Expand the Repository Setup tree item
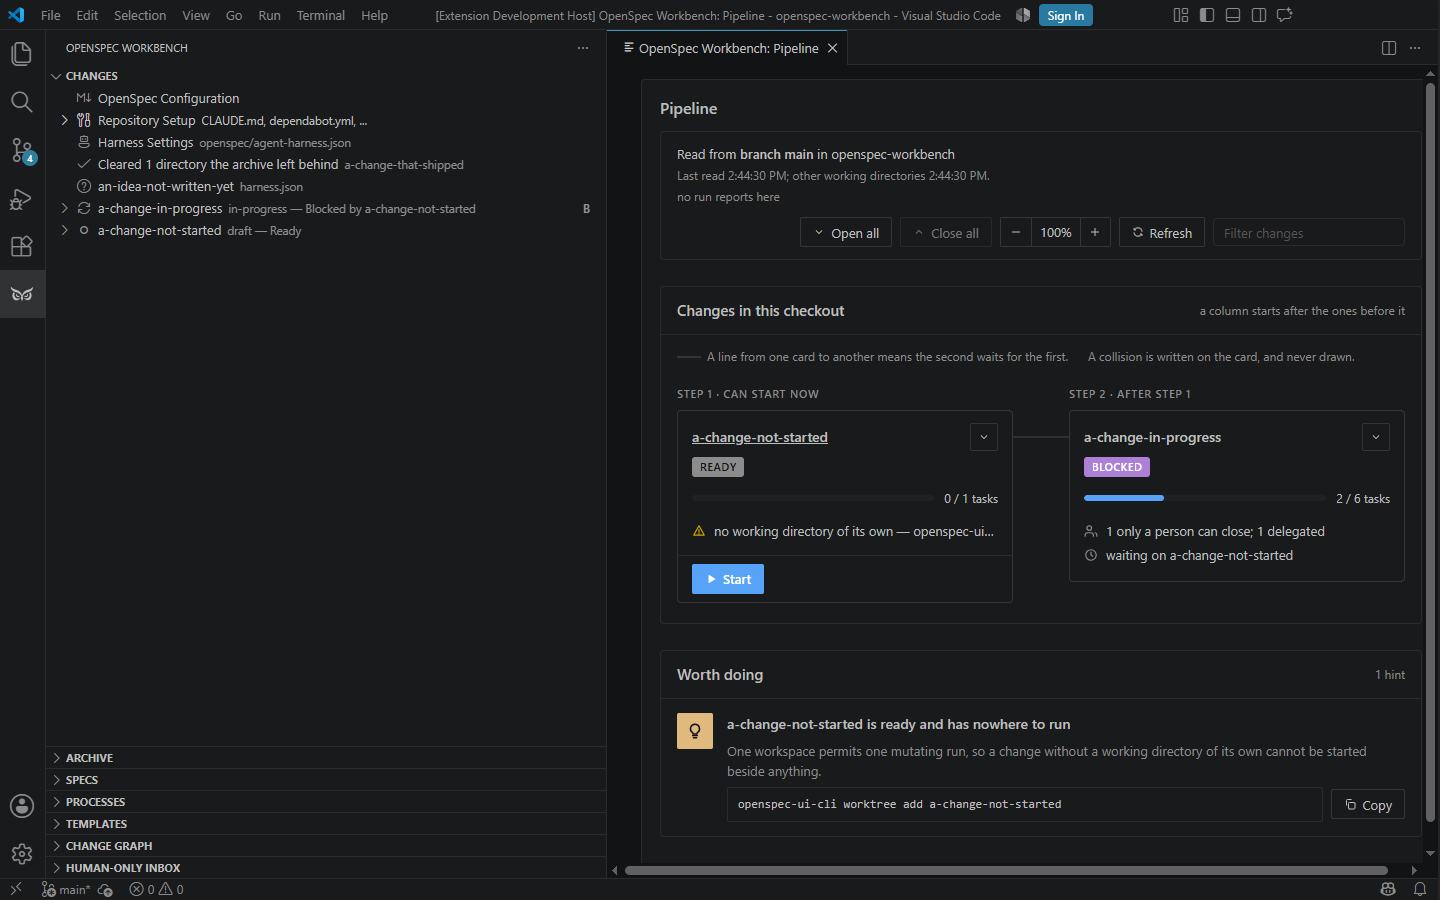1440x900 pixels. point(64,120)
